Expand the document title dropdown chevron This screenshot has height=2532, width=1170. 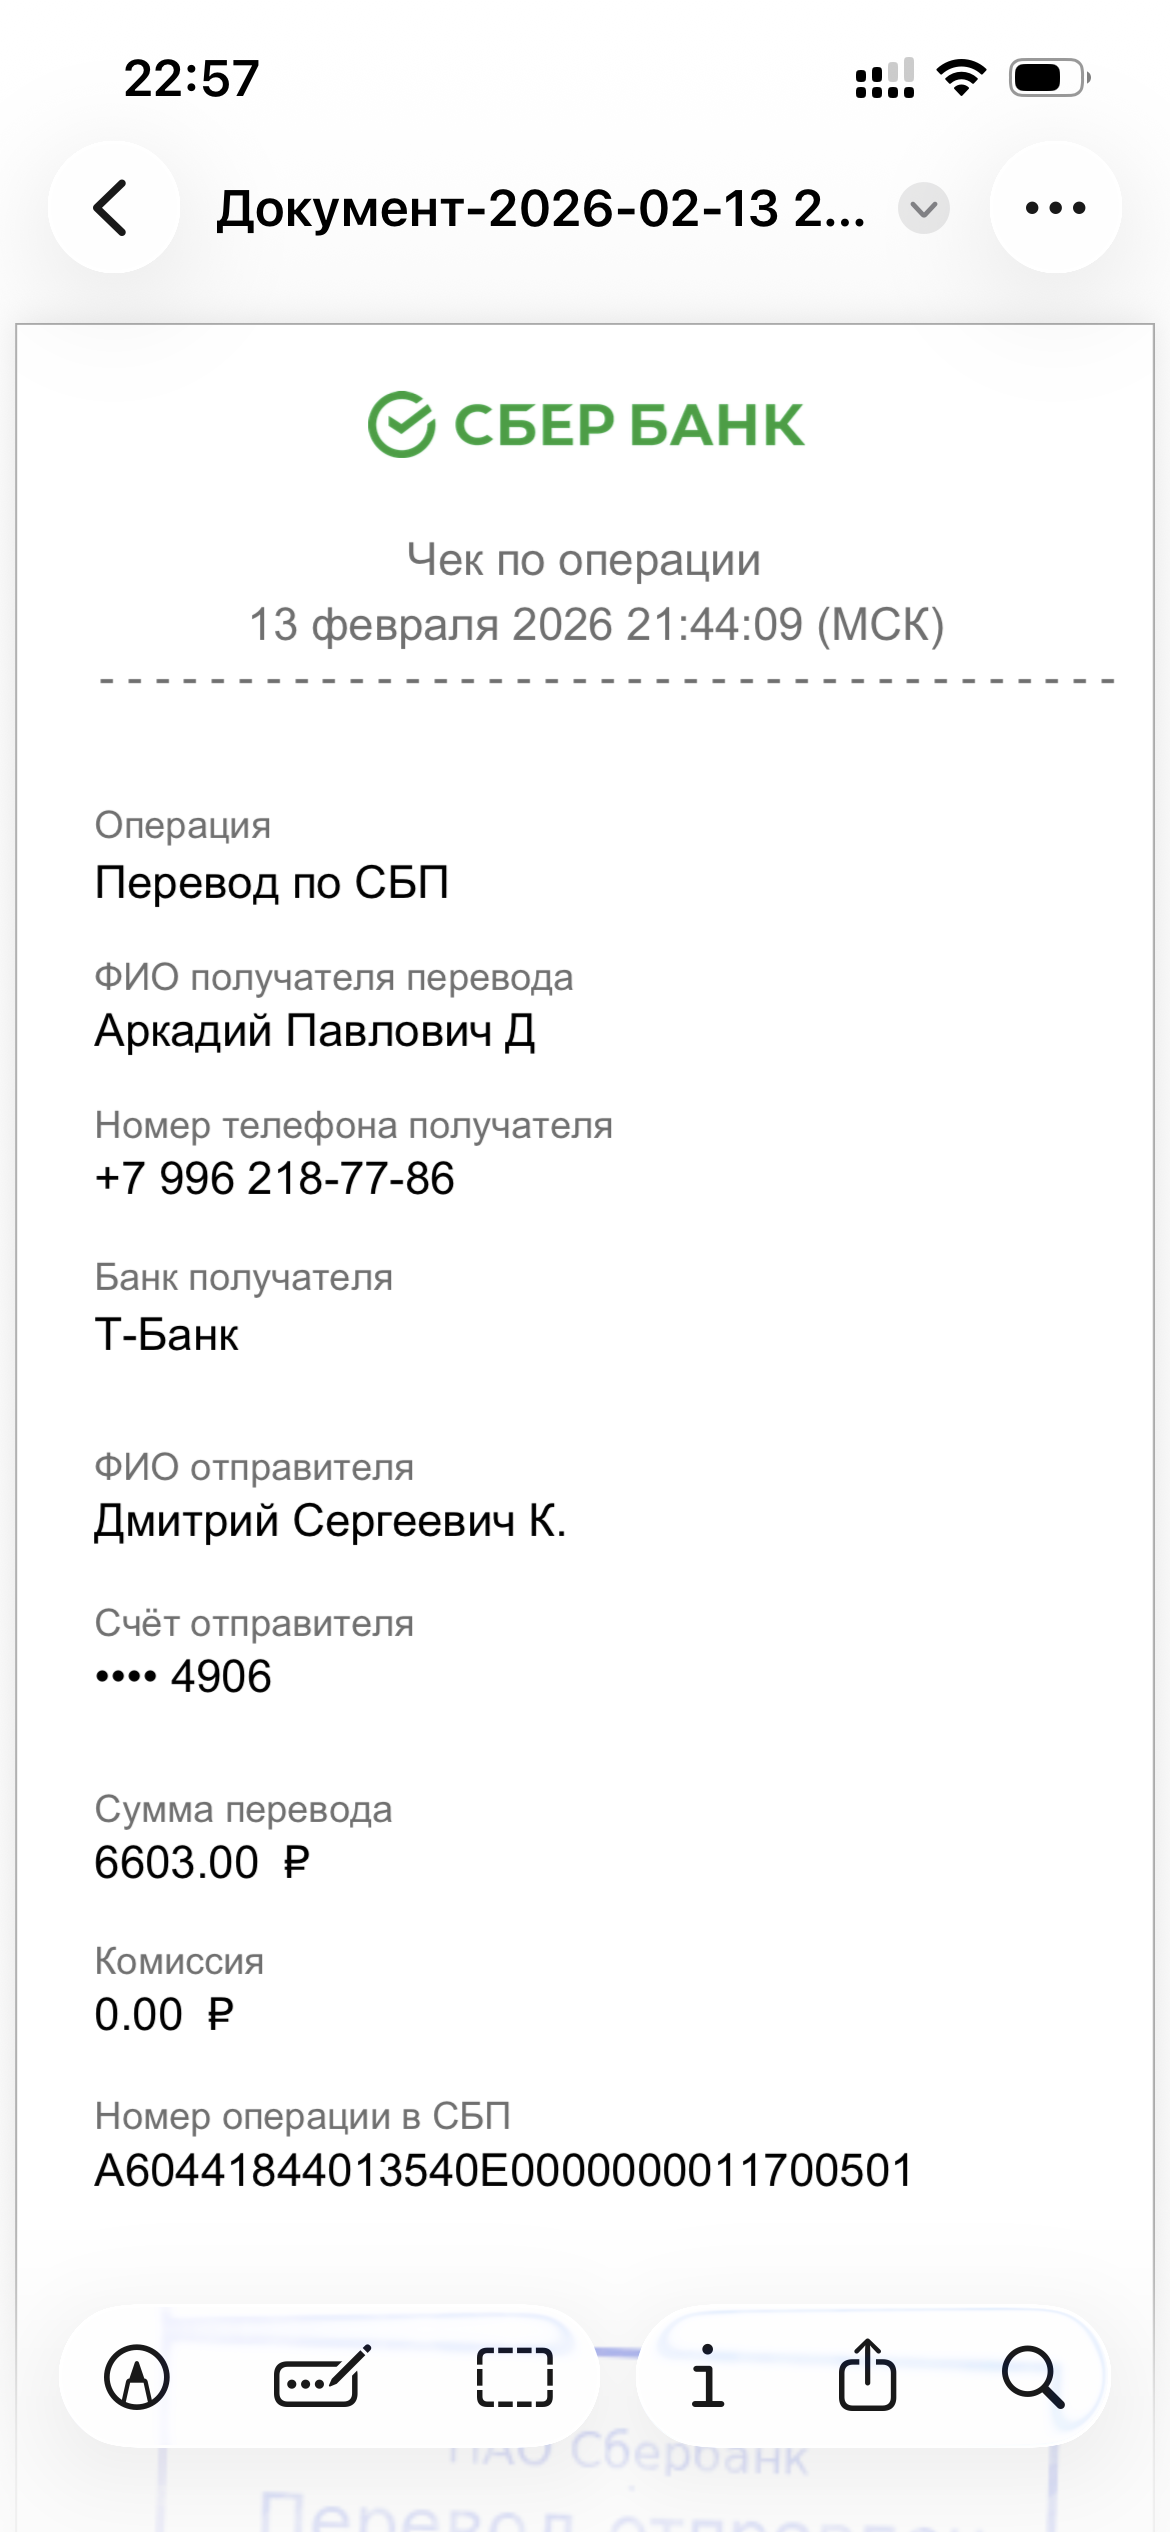click(923, 208)
